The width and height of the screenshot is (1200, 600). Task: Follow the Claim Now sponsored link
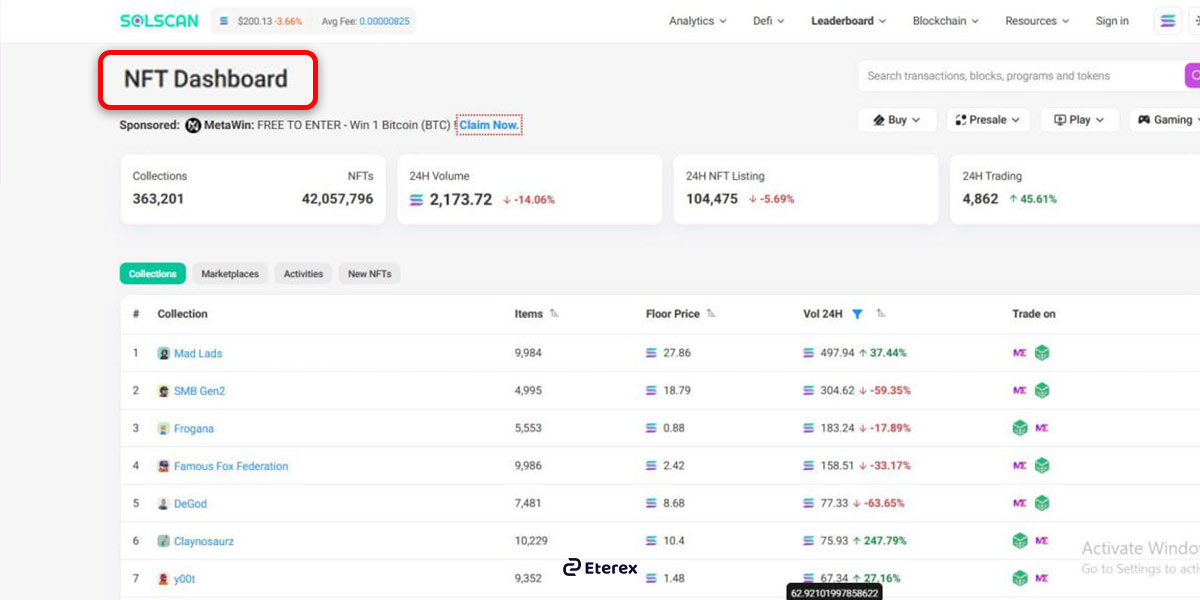489,125
